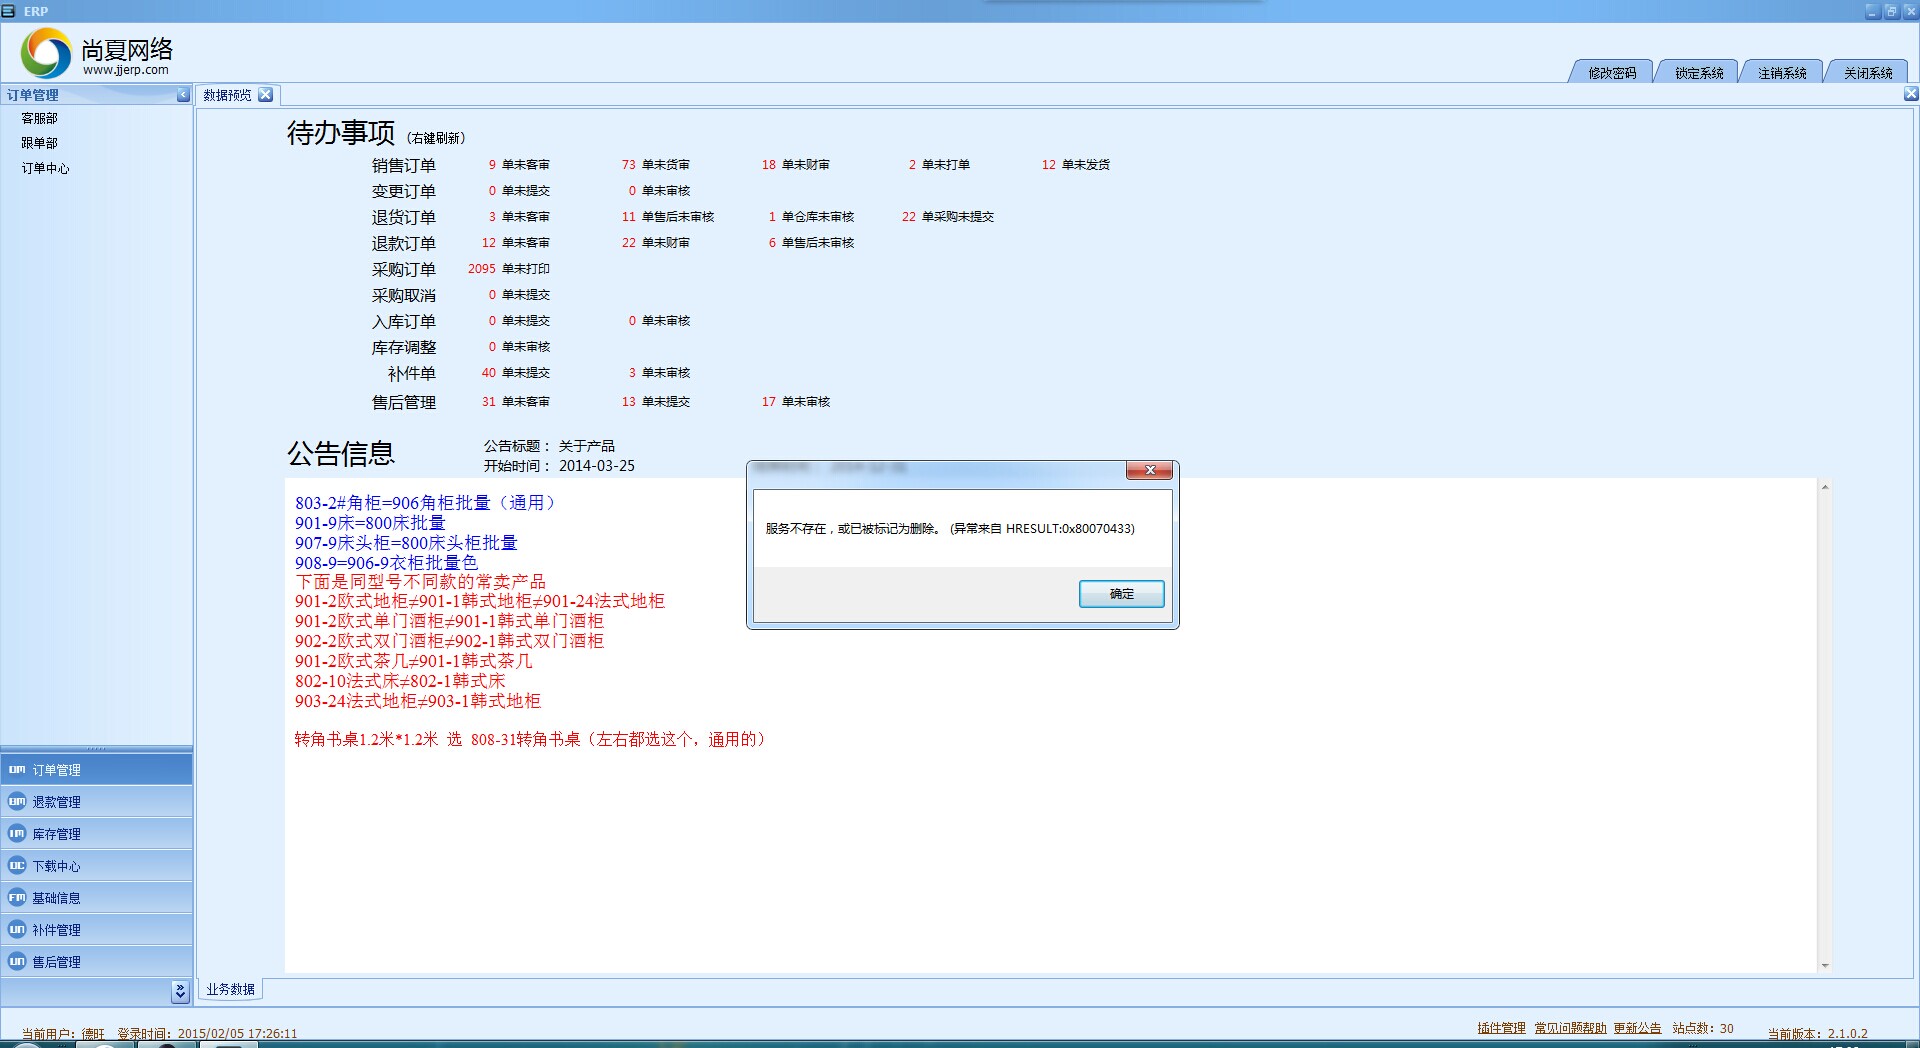
Task: Open 常见问题帮助 help link
Action: tap(1570, 1027)
